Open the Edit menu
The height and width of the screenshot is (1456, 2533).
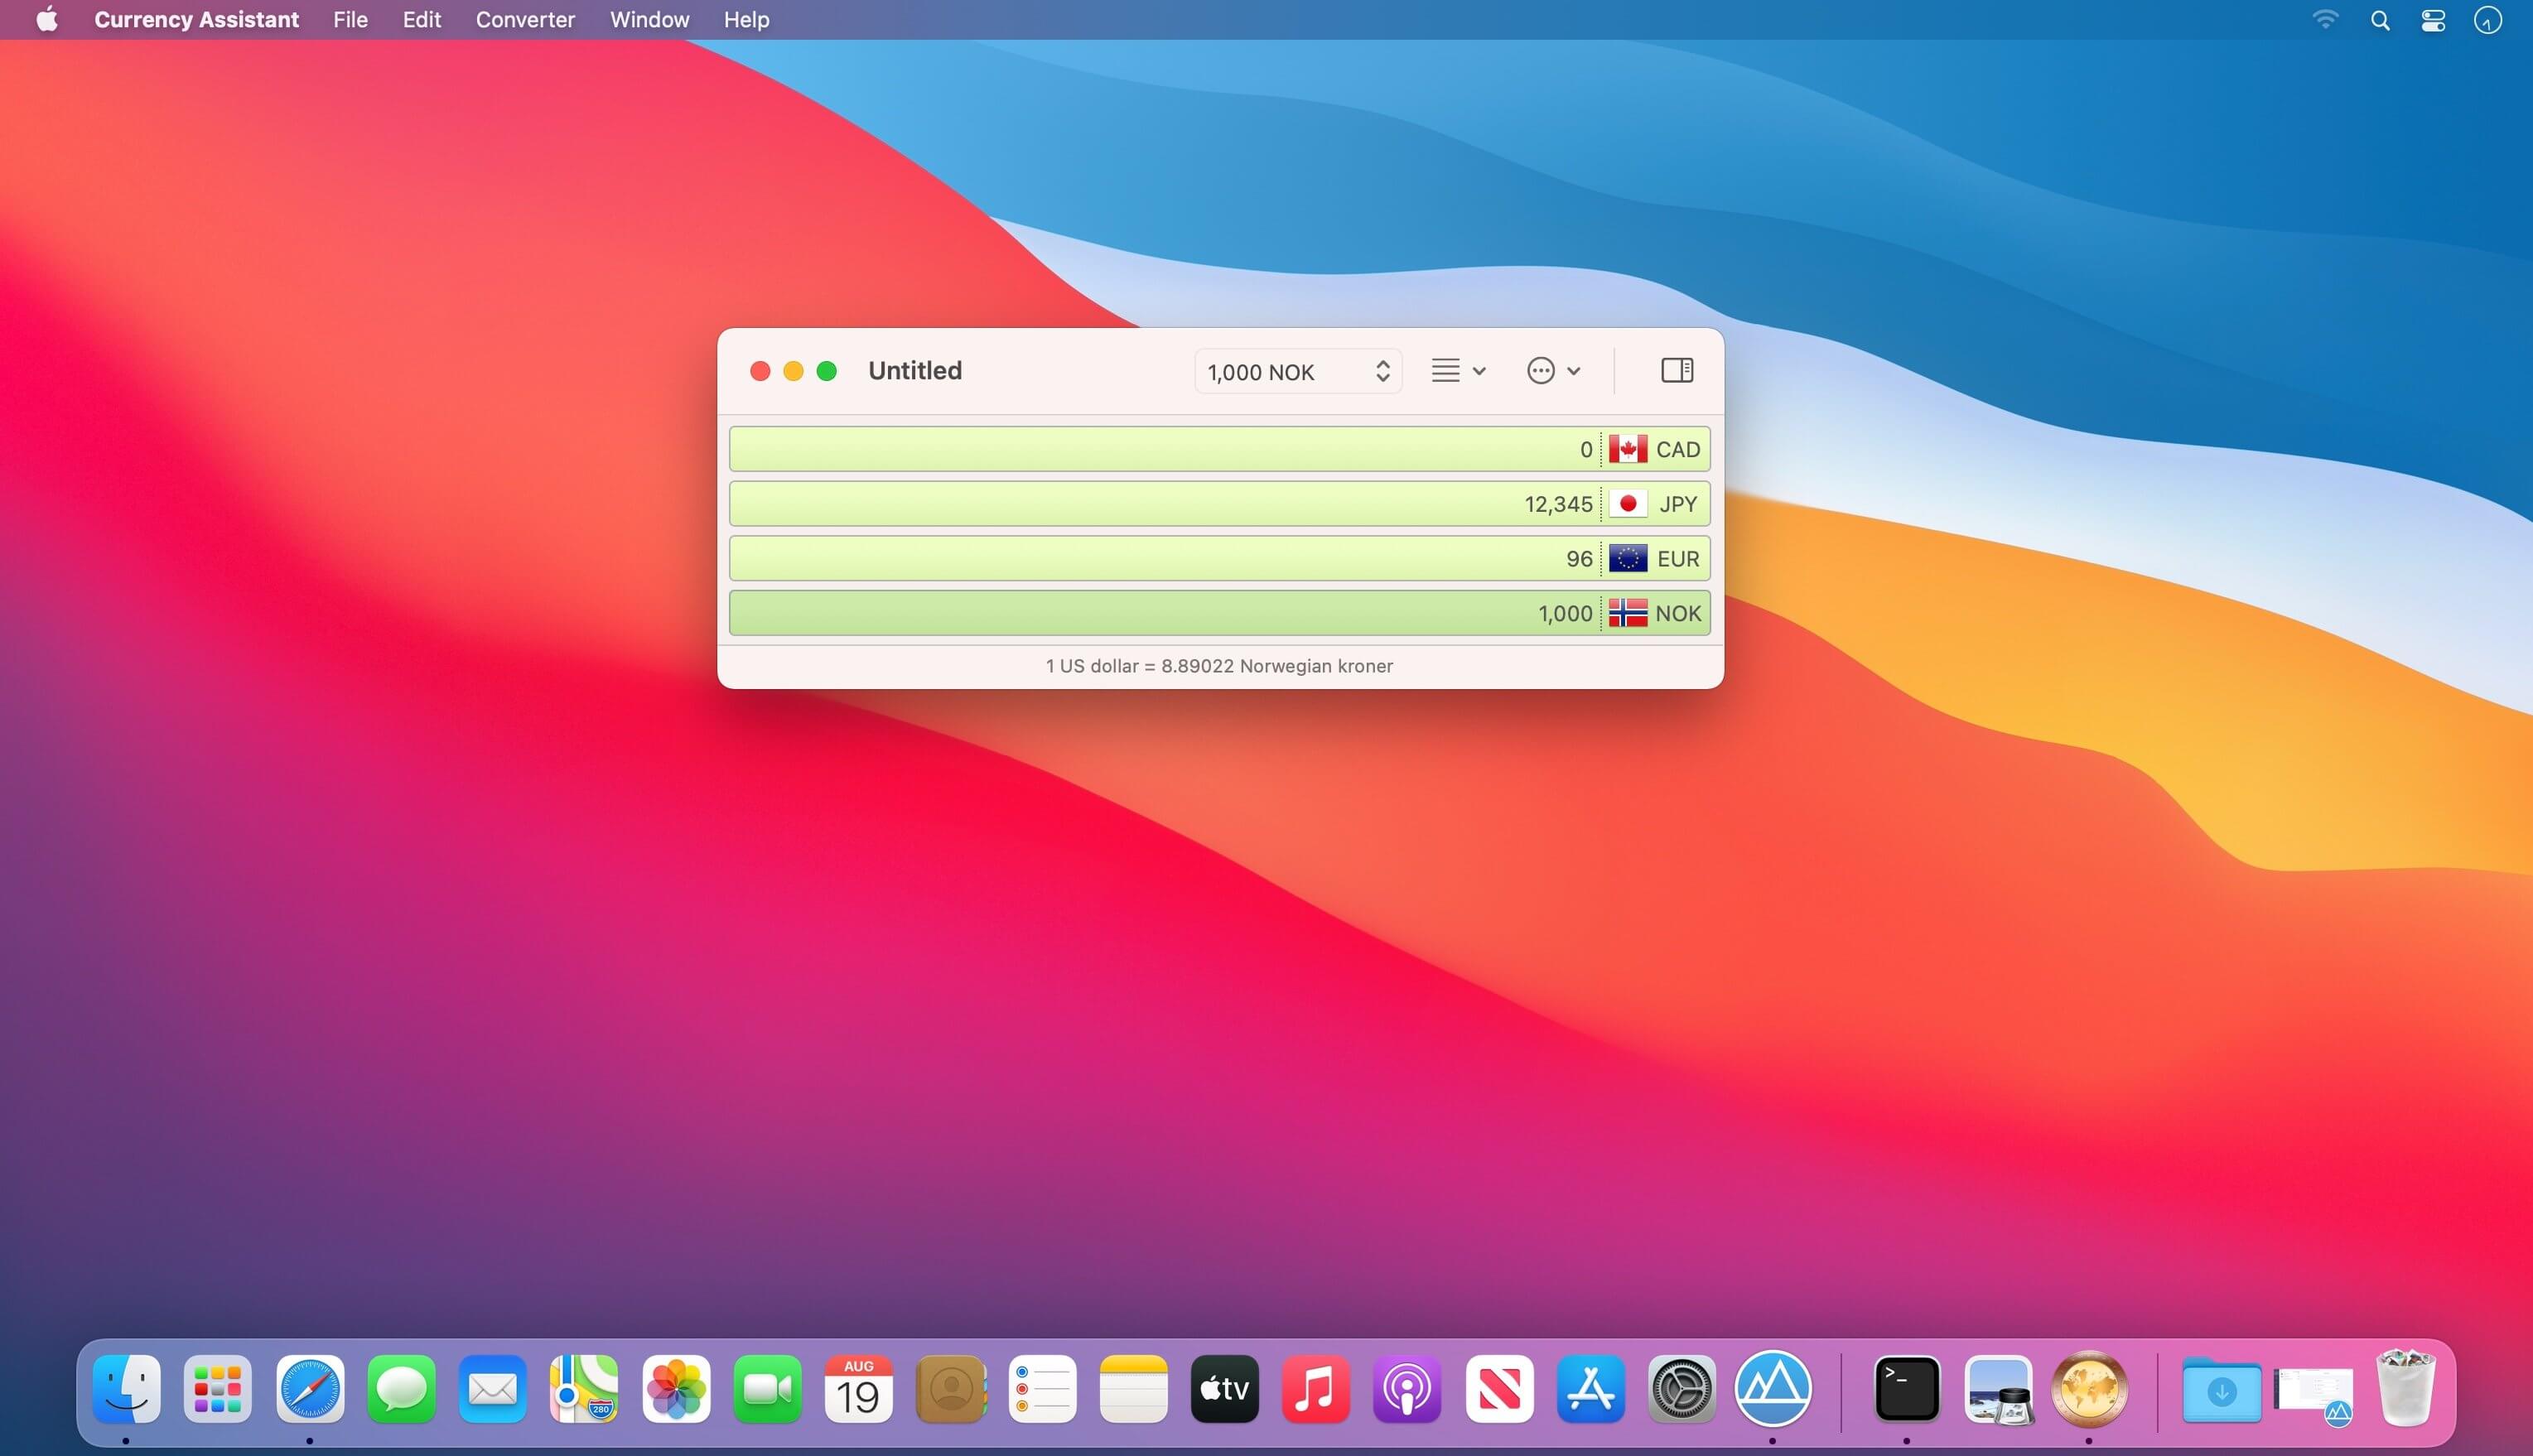click(x=421, y=20)
